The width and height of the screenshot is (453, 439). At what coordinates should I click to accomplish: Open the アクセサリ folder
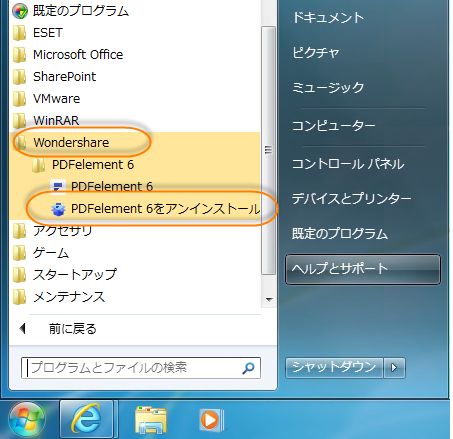coord(62,231)
